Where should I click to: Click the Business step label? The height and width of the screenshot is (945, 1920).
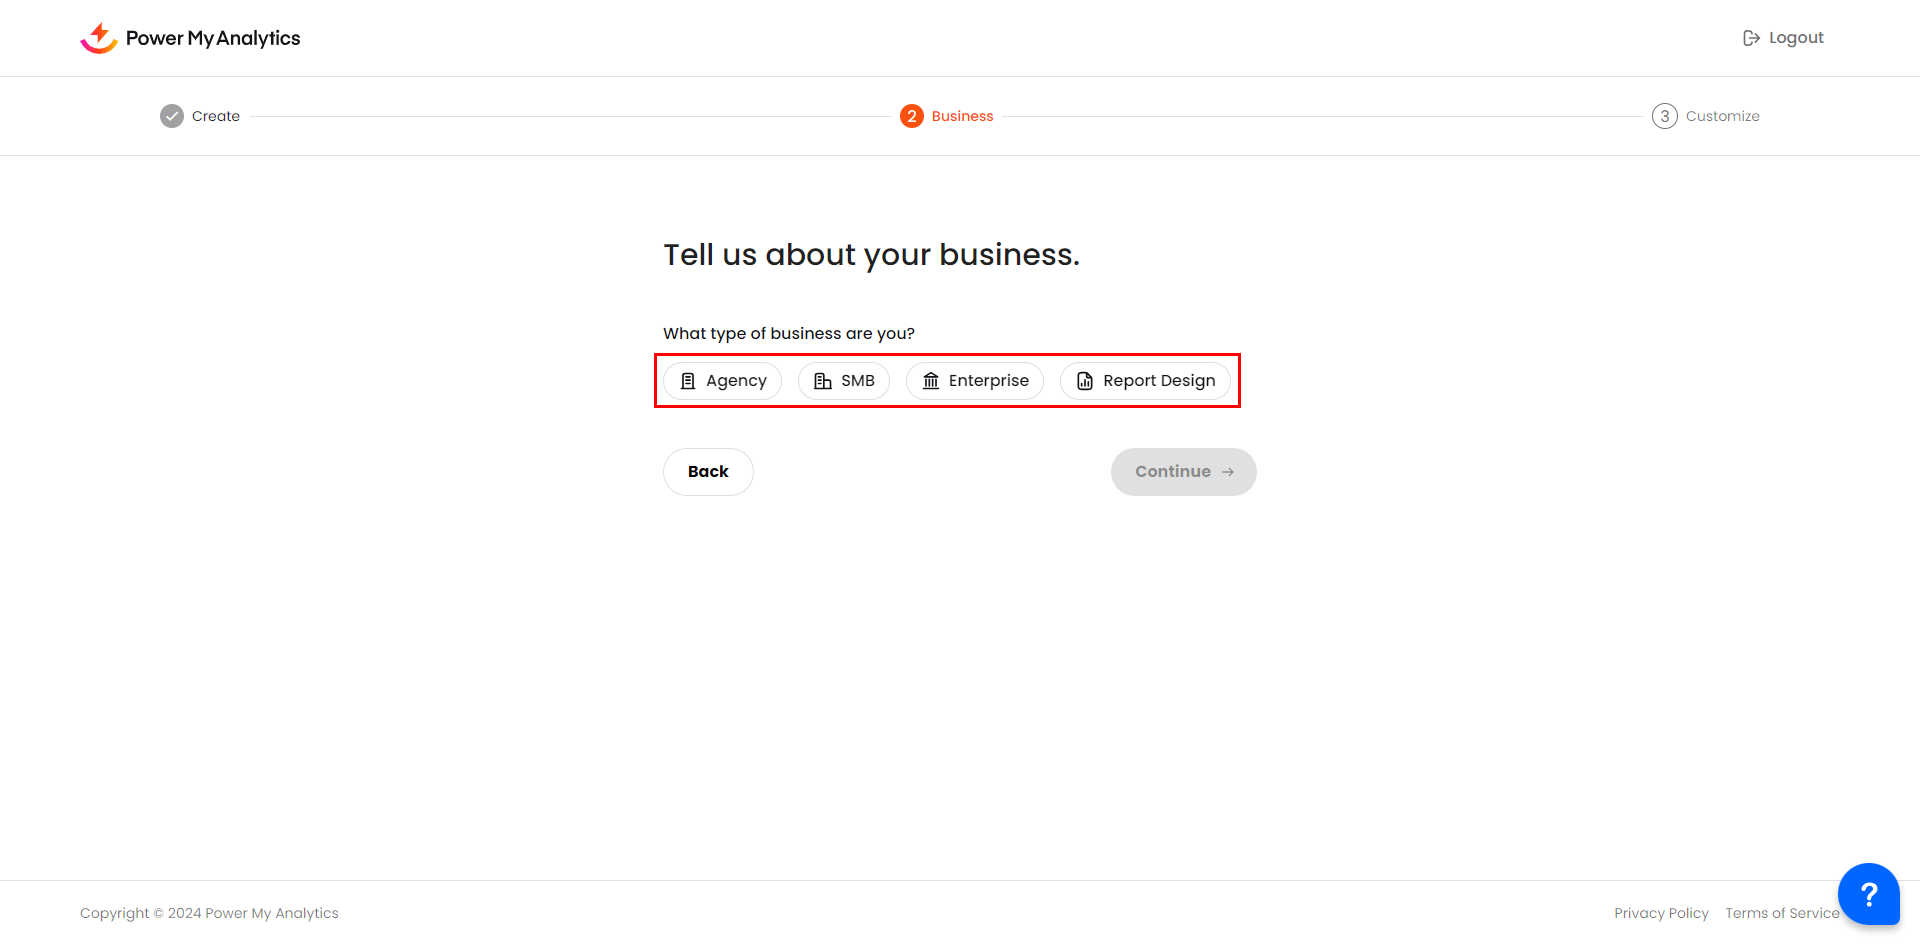click(x=962, y=116)
